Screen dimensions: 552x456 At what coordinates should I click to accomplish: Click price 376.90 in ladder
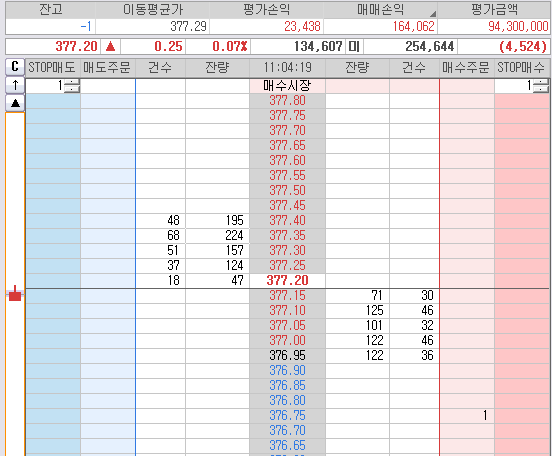coord(287,371)
